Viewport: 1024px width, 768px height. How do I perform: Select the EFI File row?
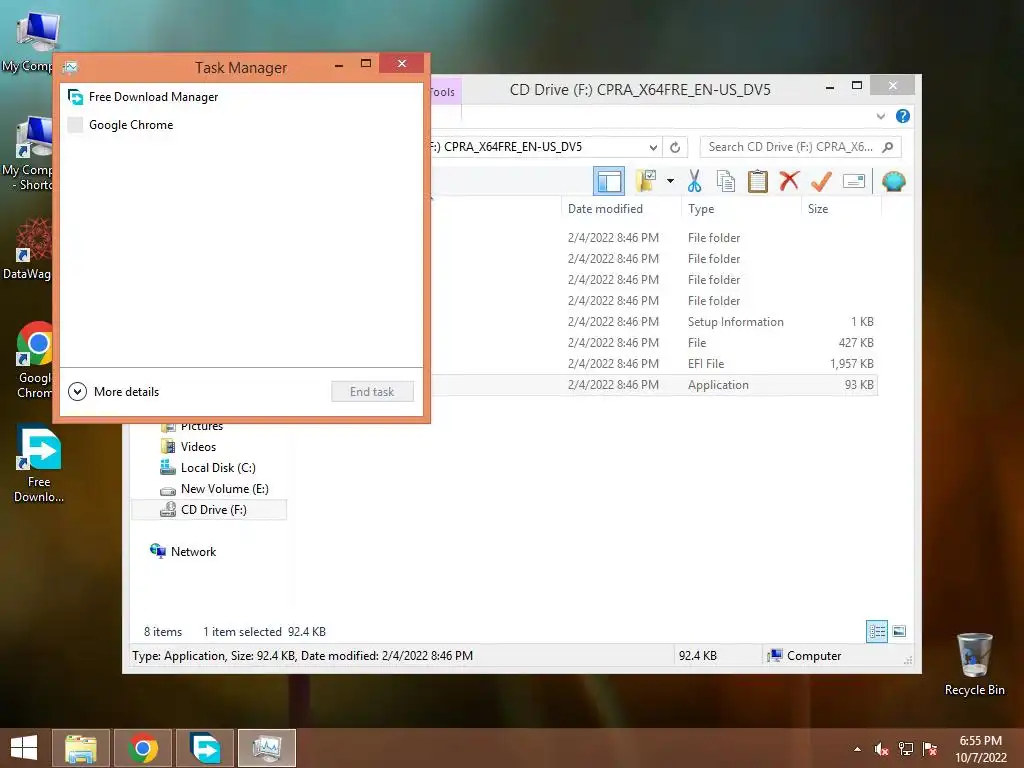653,364
